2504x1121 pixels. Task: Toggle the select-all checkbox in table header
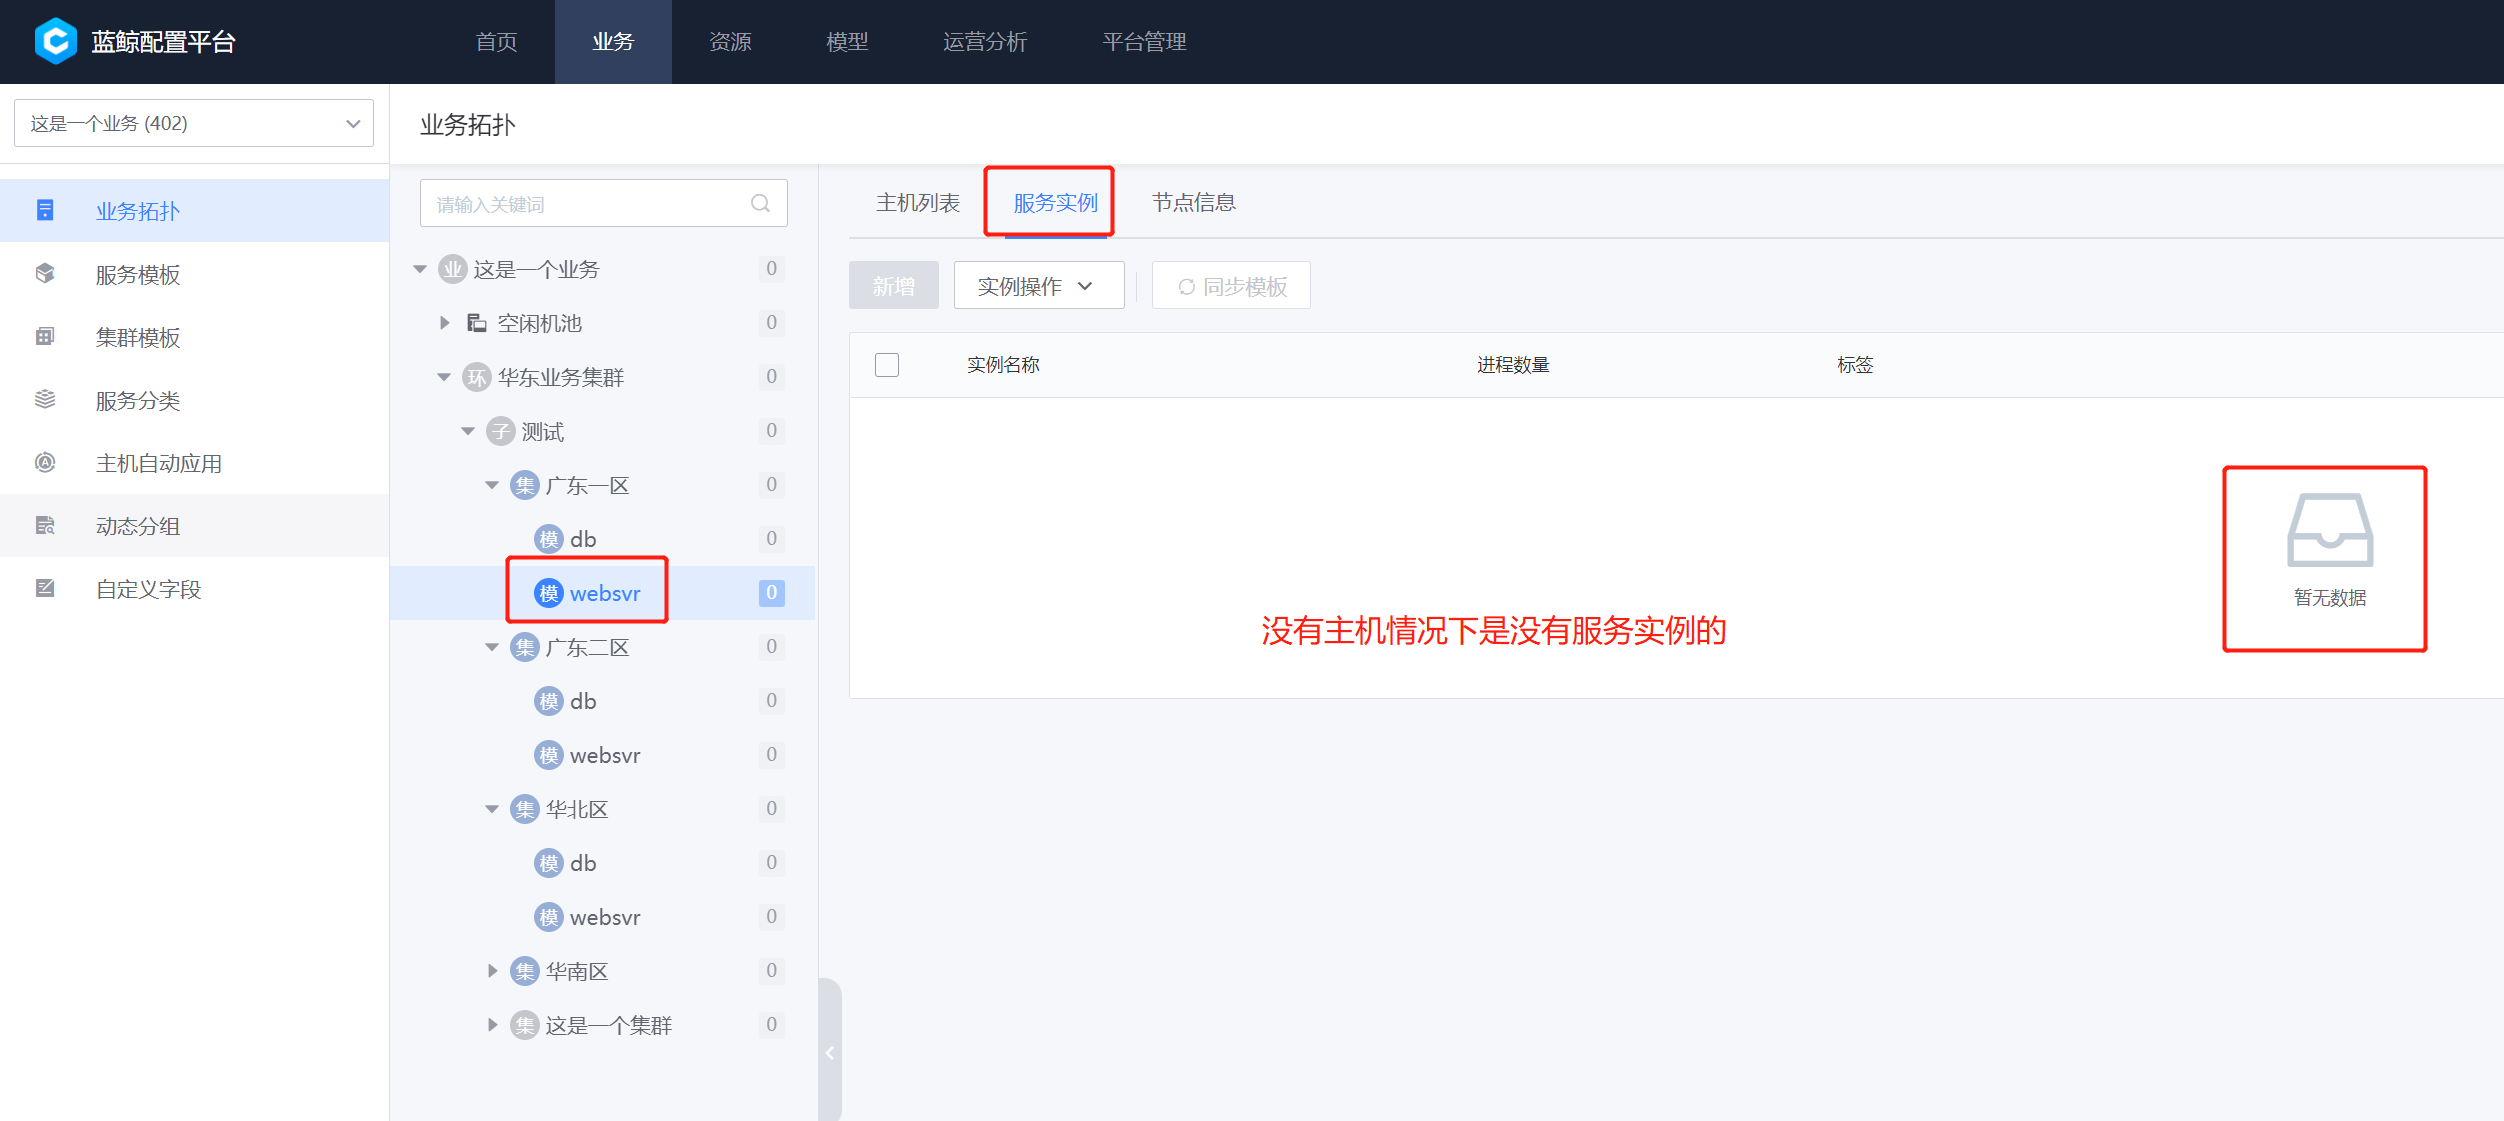pos(886,364)
